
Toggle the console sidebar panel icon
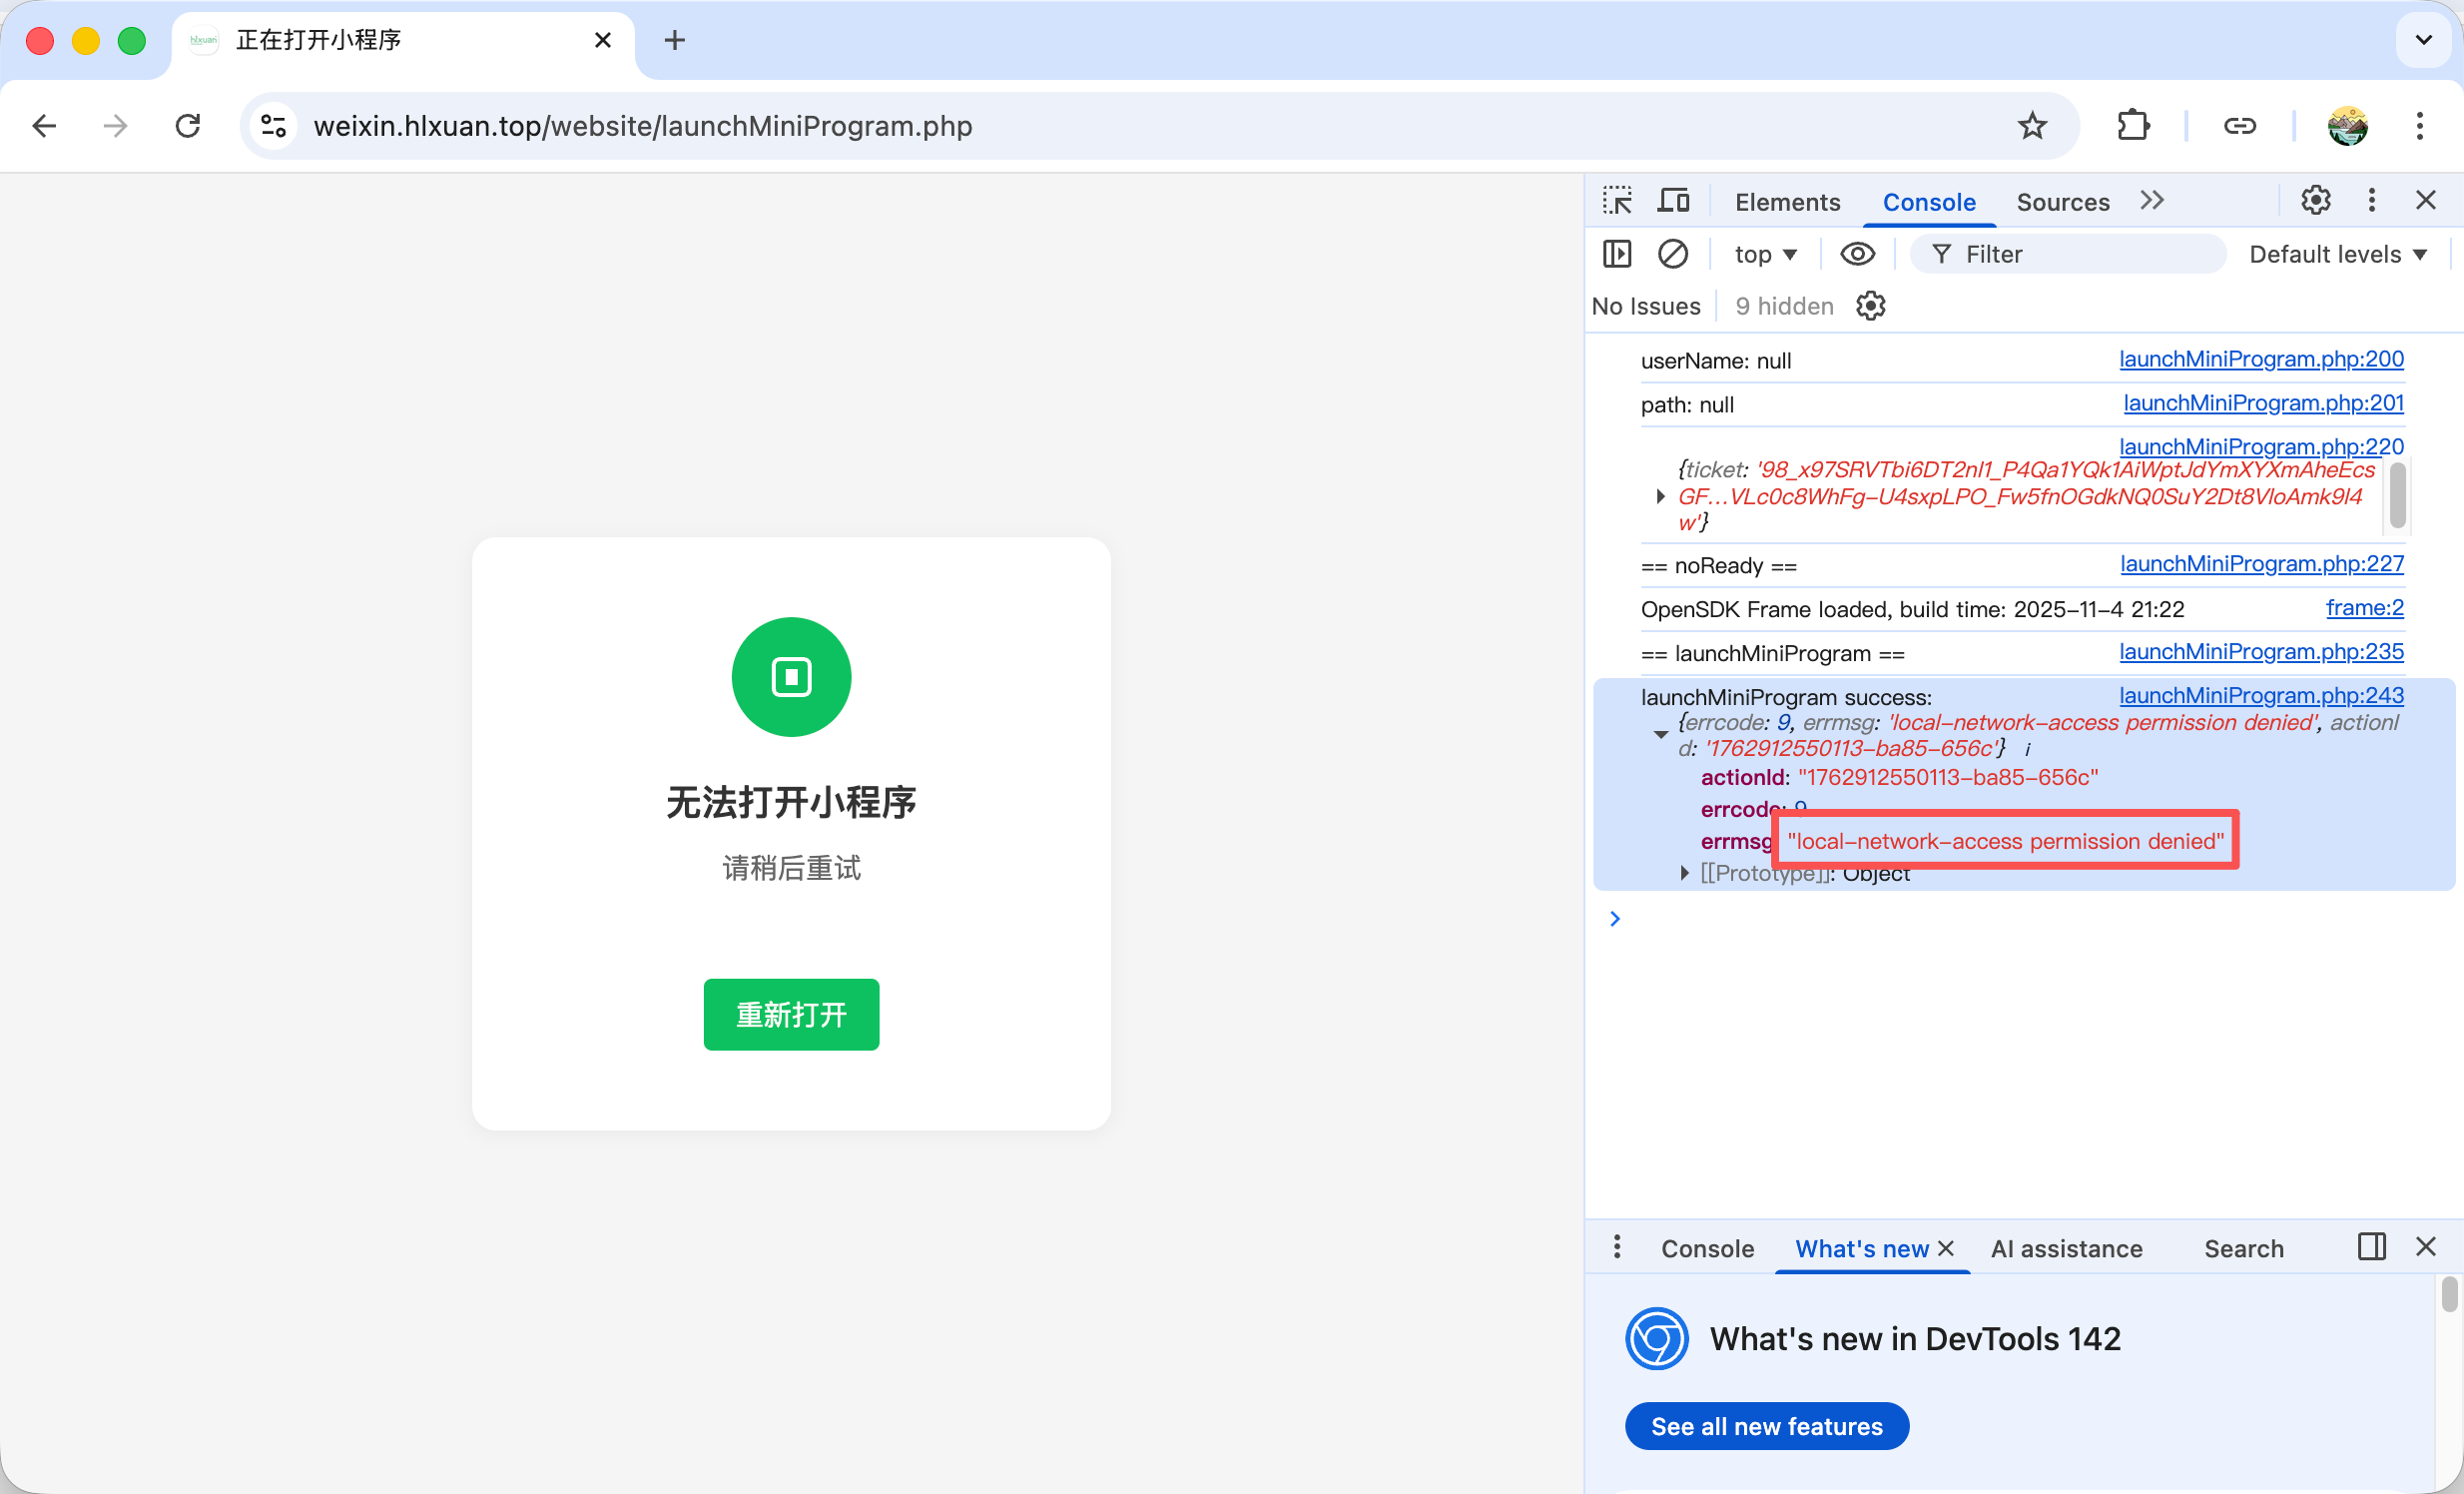click(1617, 254)
